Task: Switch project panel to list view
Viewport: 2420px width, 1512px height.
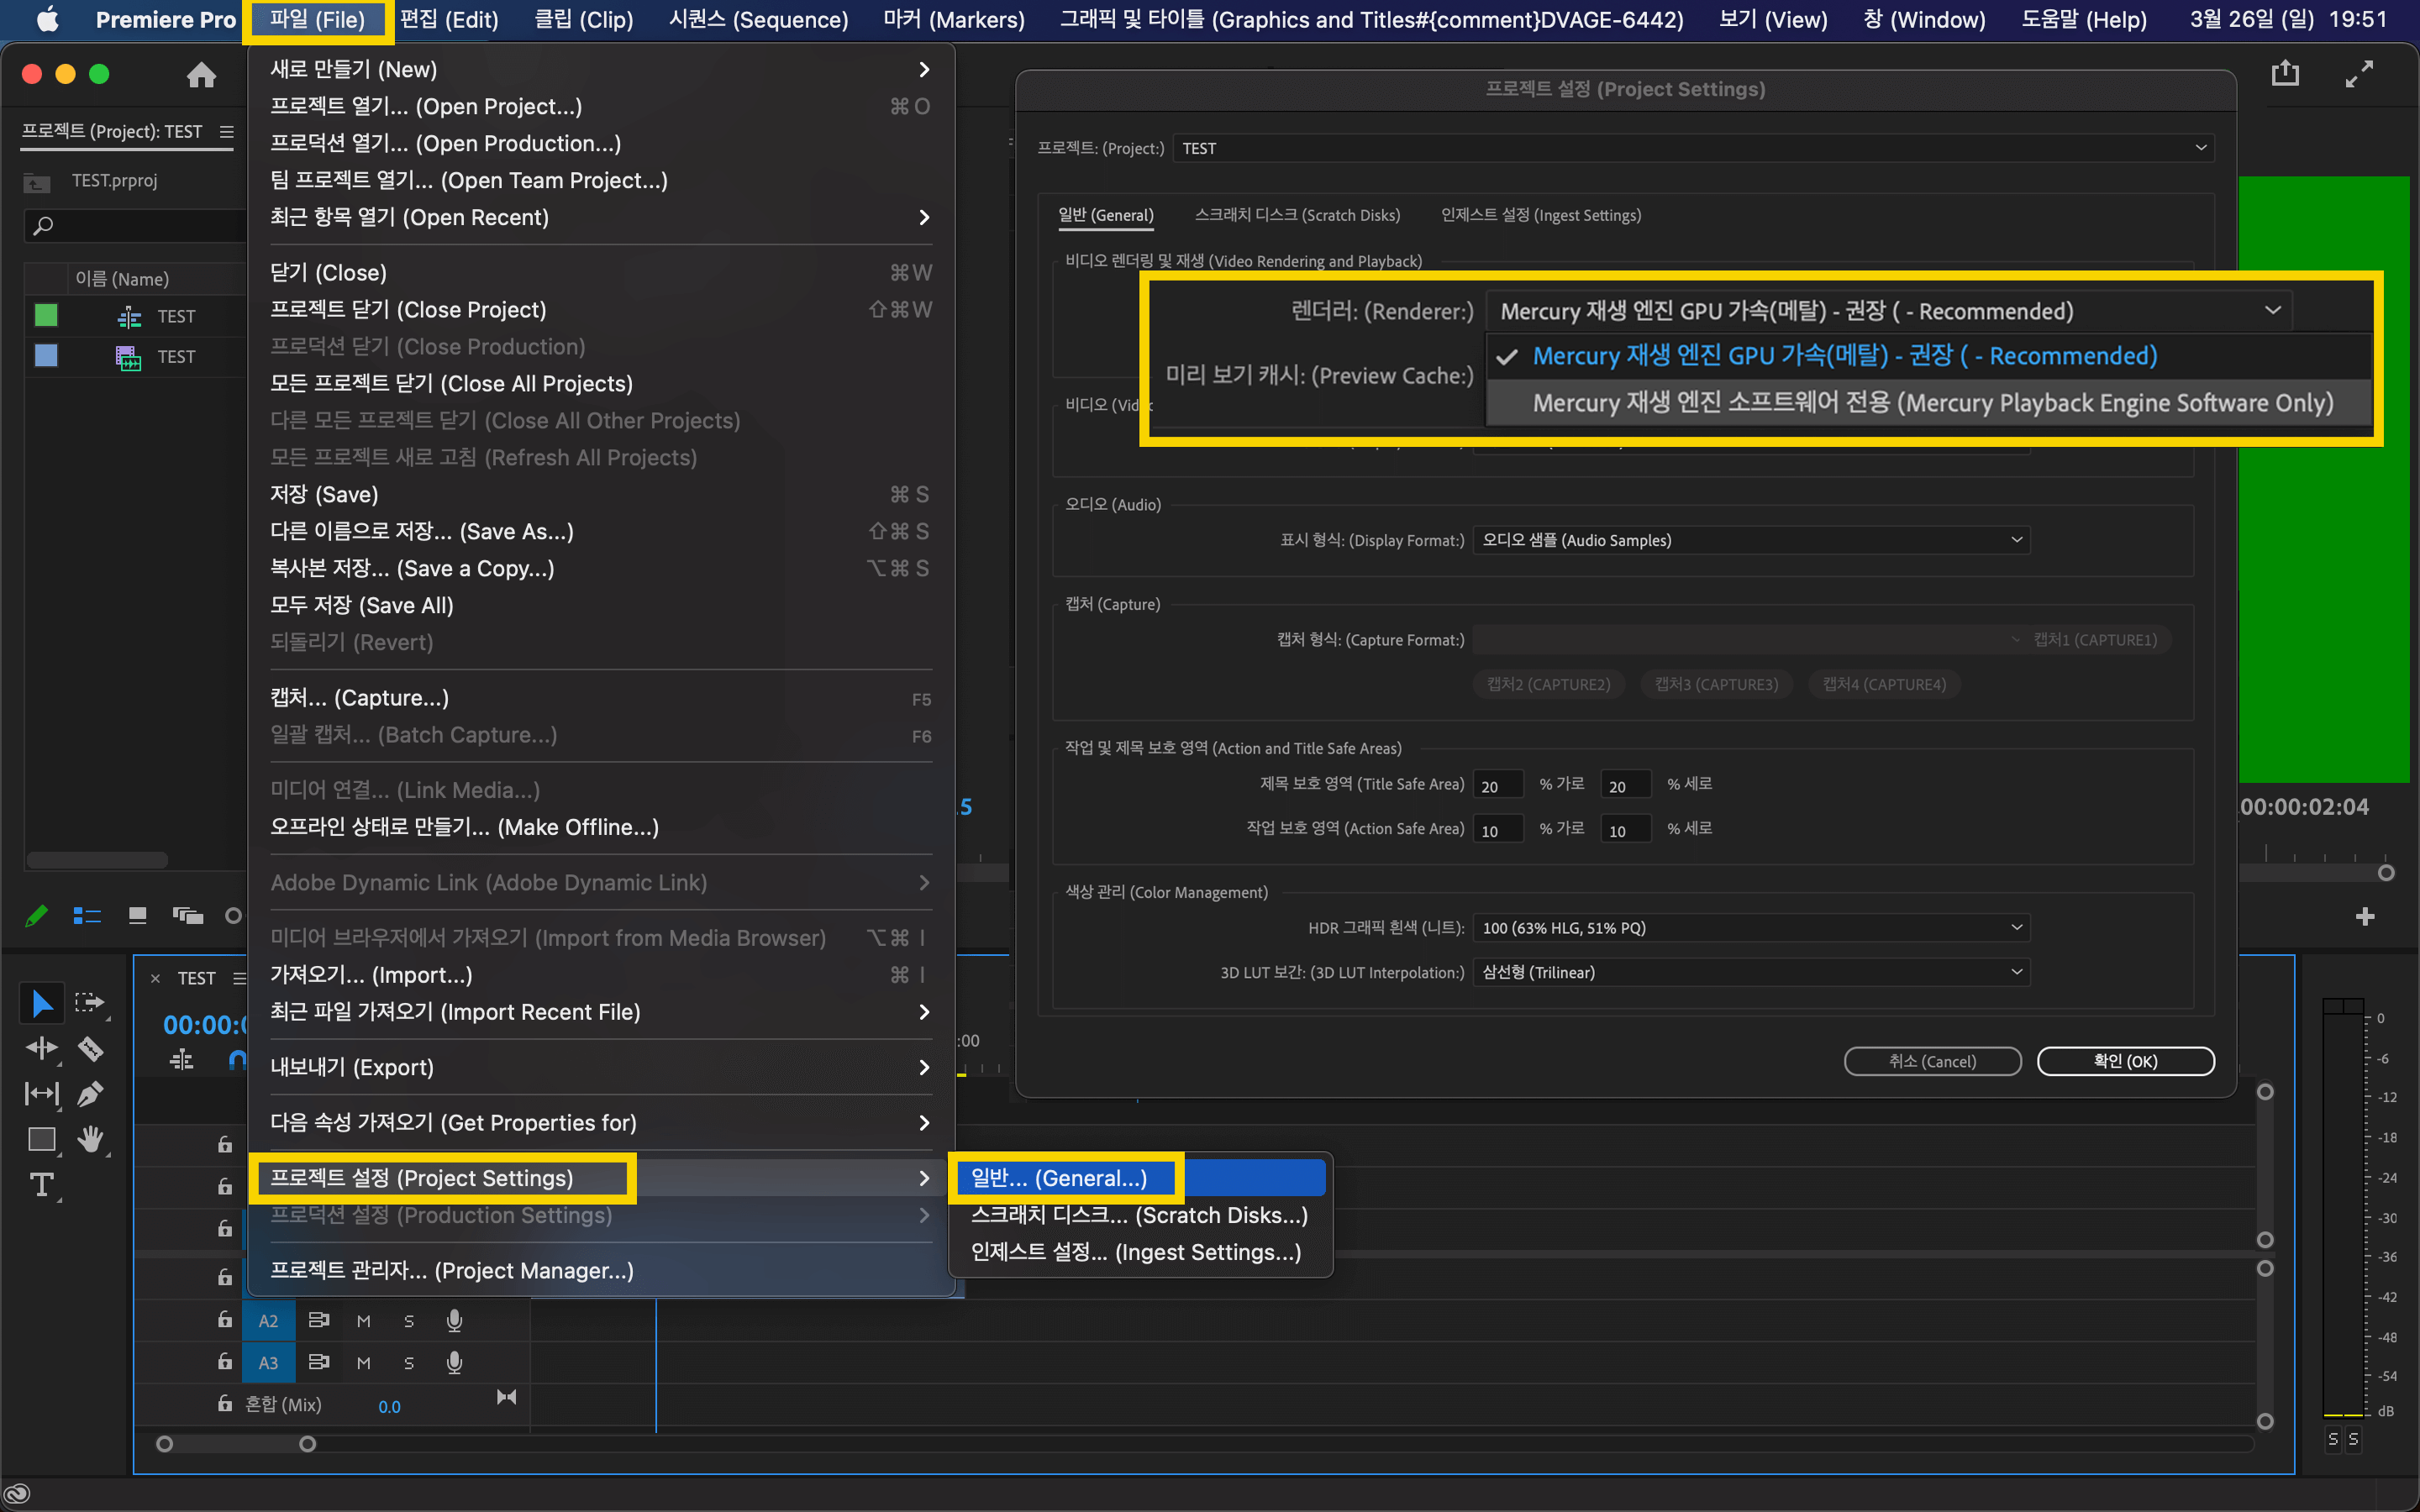Action: tap(87, 916)
